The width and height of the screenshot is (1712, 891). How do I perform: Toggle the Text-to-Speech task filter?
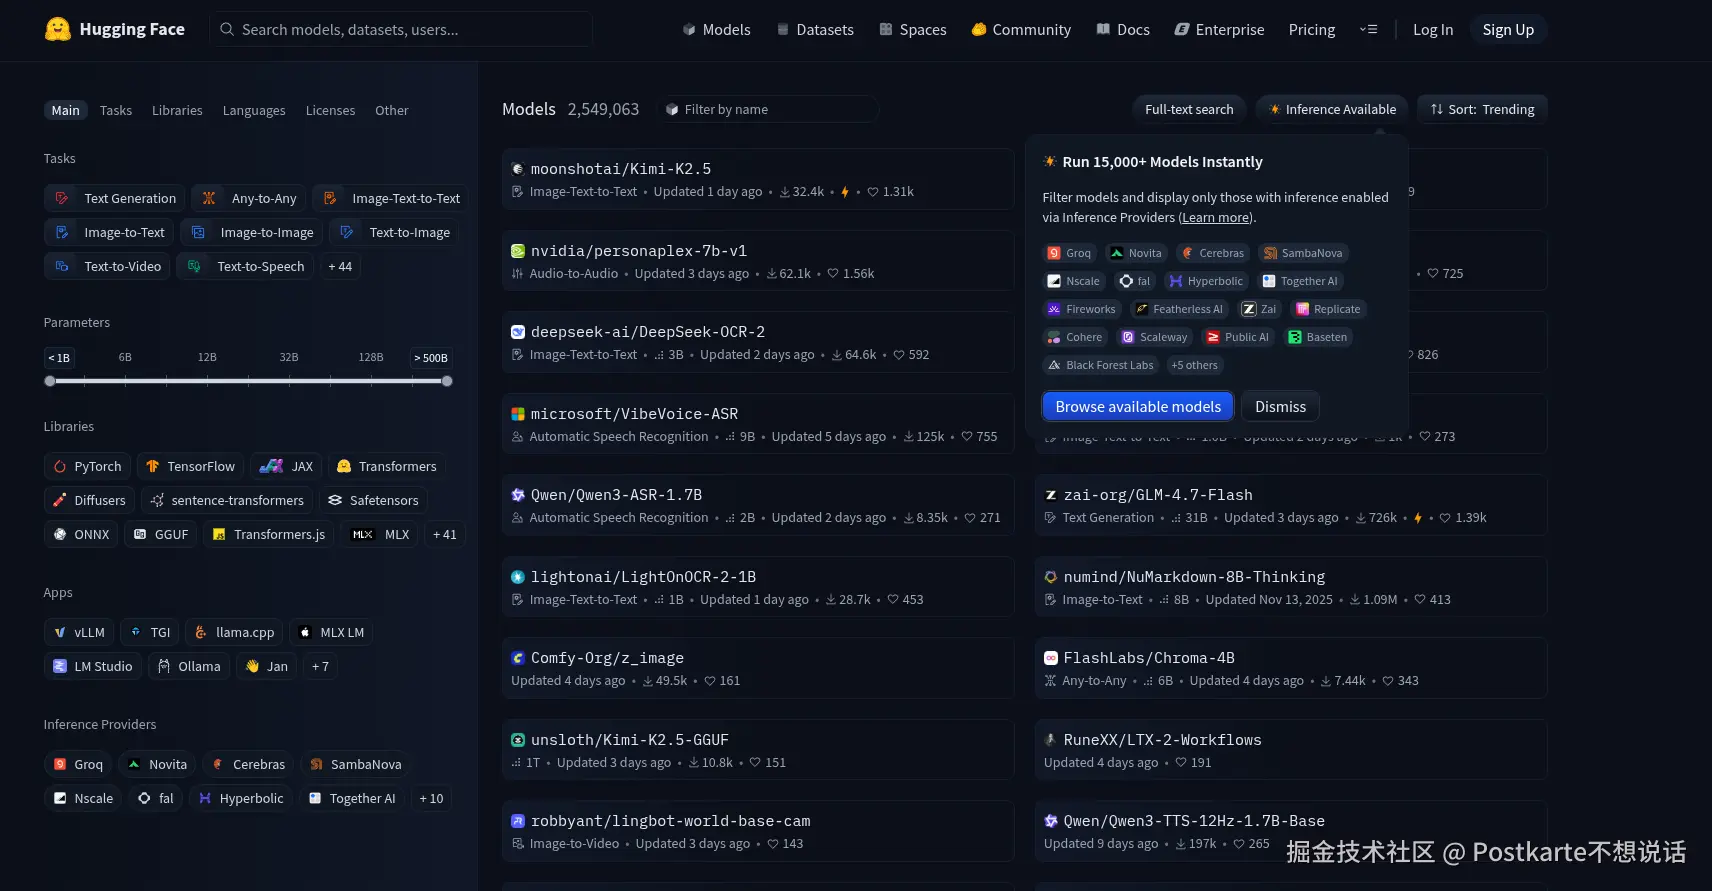coord(246,266)
